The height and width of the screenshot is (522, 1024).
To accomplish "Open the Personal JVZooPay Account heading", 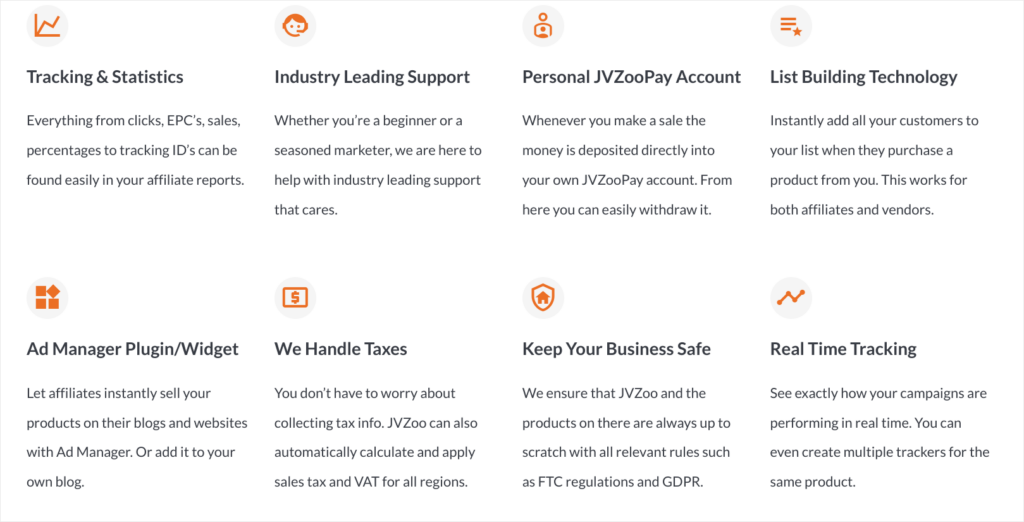I will (x=632, y=77).
